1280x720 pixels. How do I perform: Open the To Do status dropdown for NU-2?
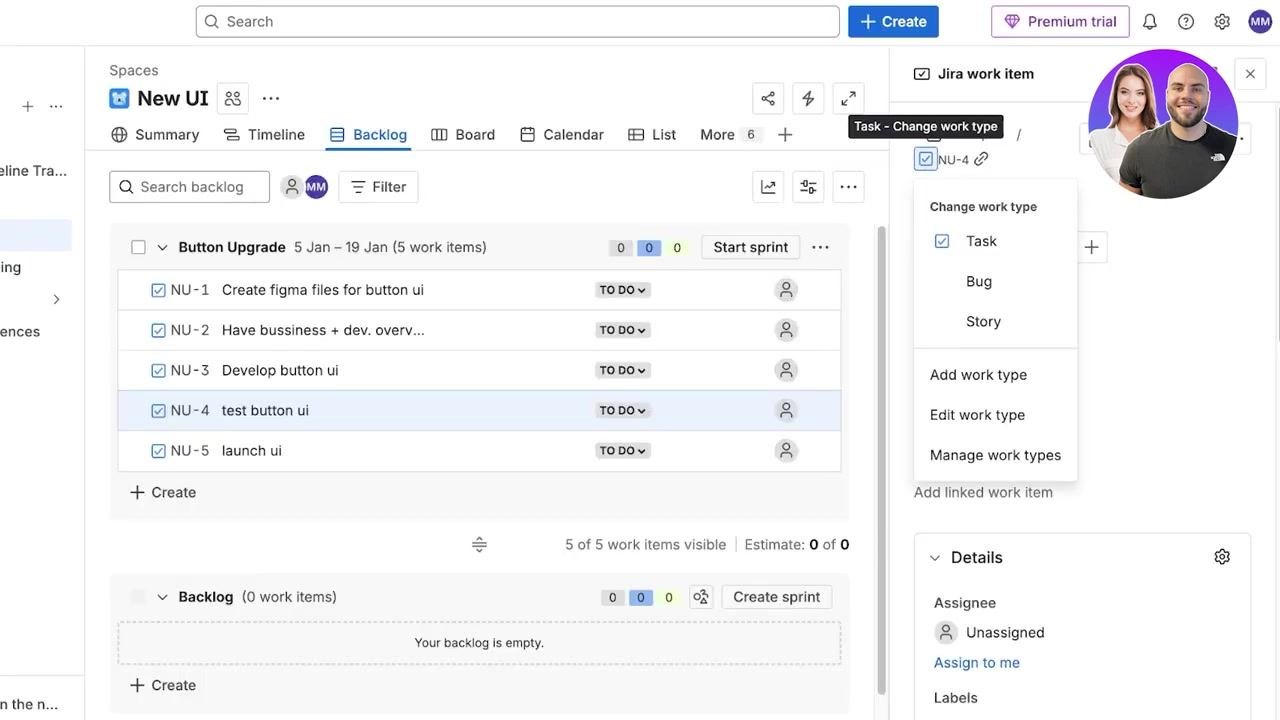click(x=622, y=330)
